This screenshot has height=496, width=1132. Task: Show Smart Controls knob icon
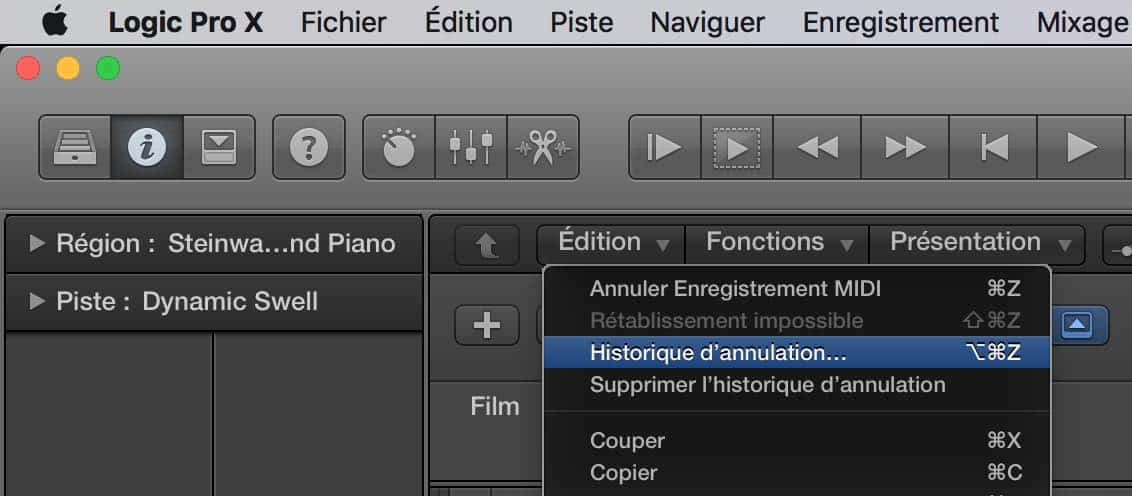click(x=399, y=147)
